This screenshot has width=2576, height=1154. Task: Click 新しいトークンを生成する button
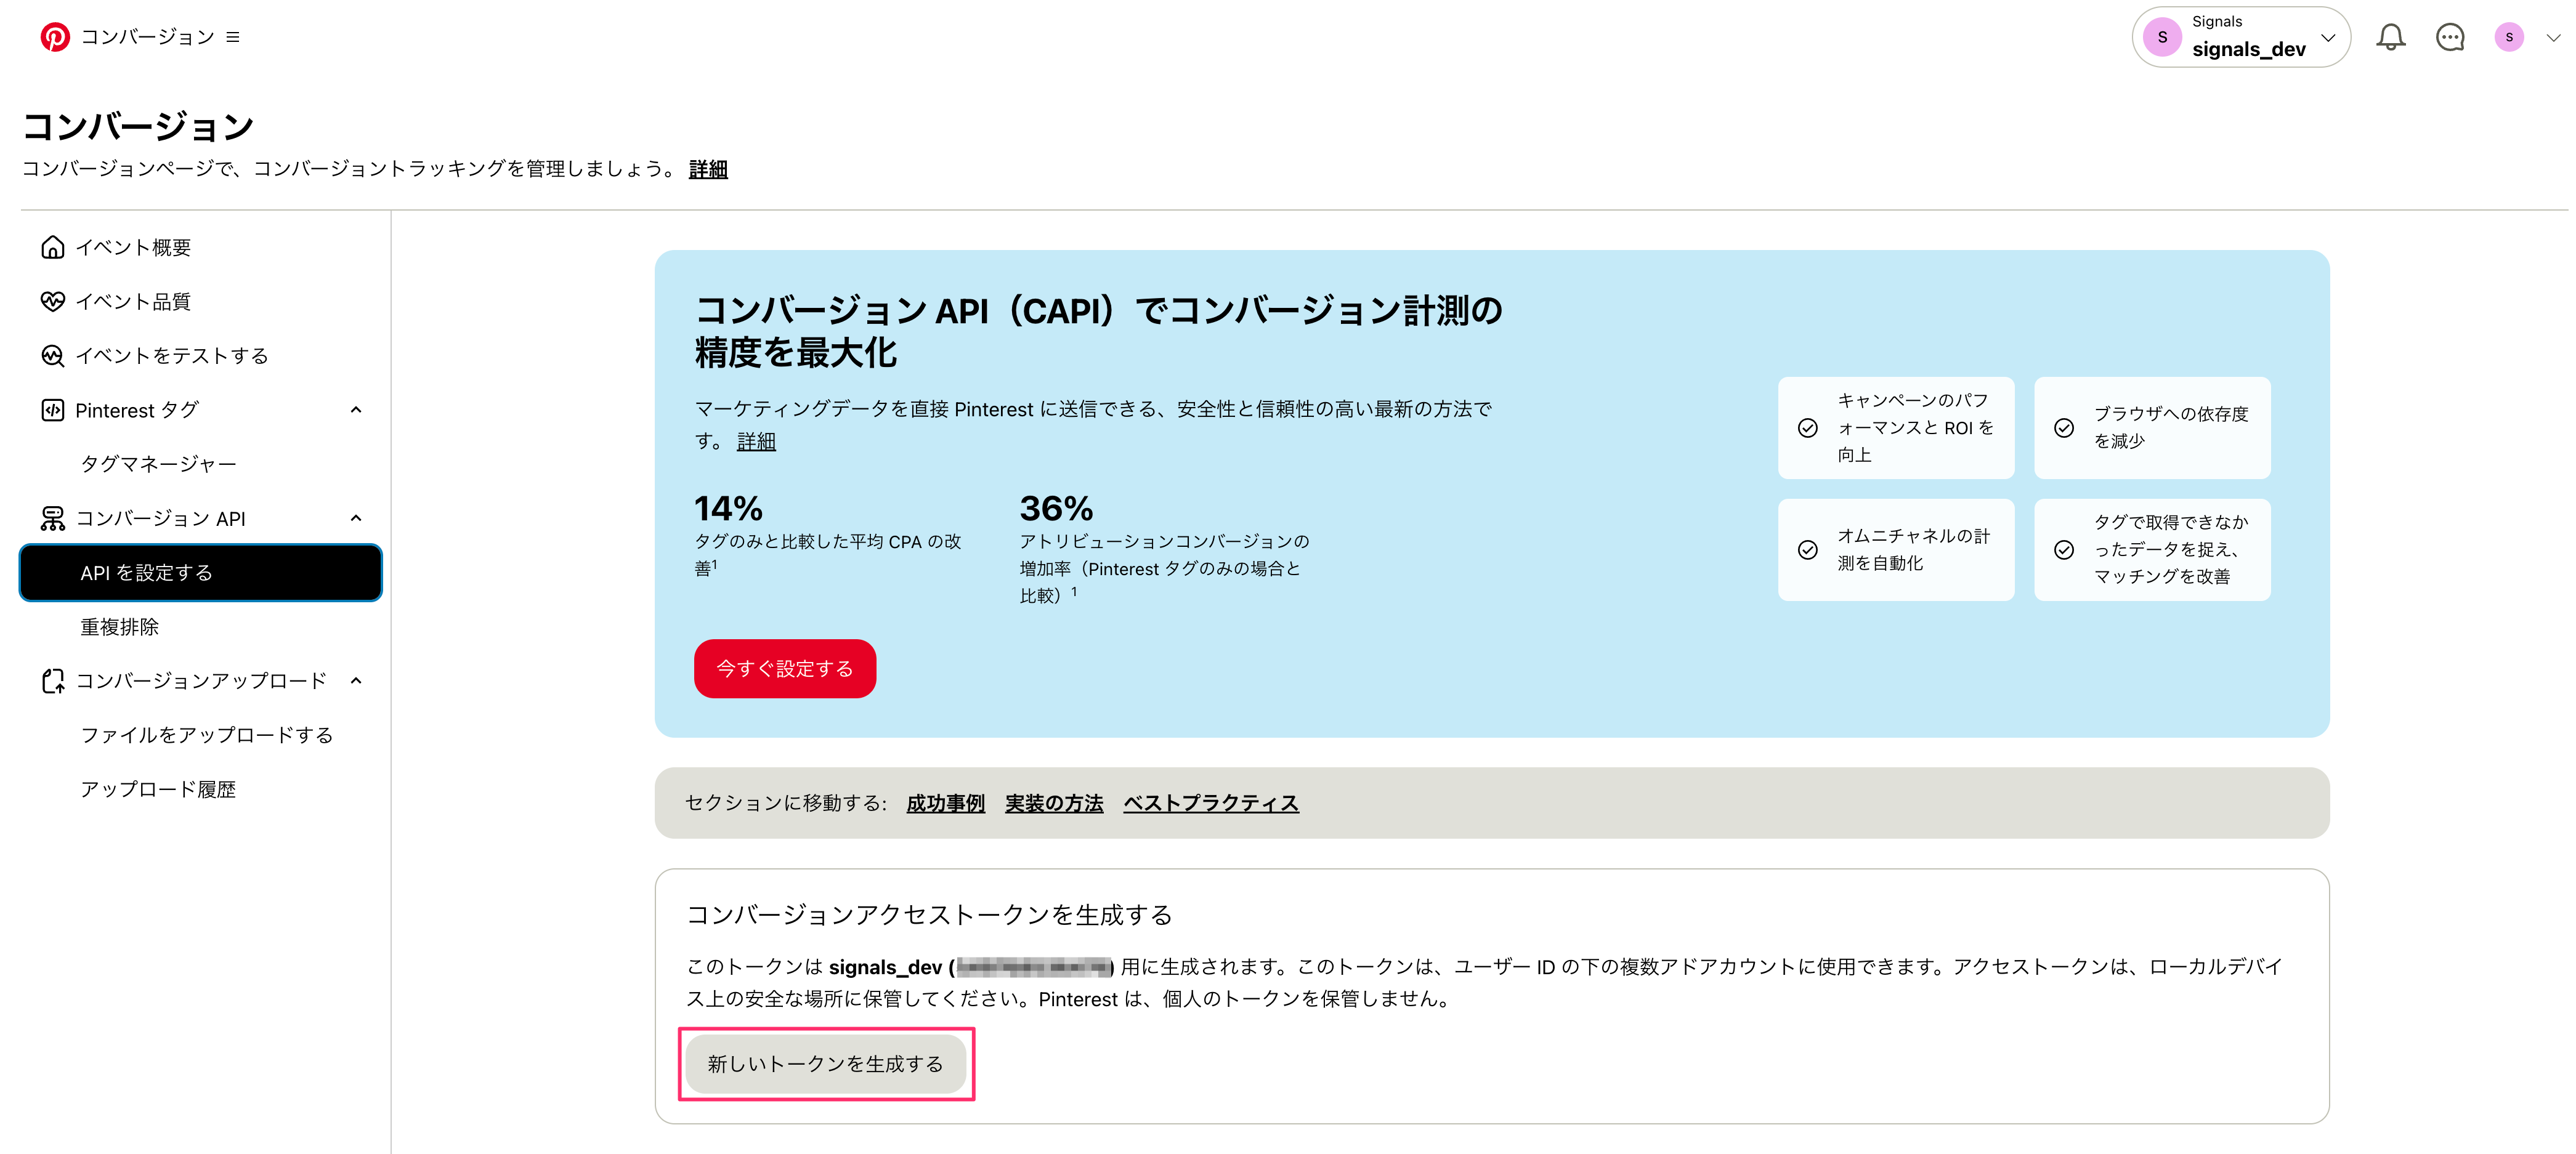click(x=826, y=1064)
